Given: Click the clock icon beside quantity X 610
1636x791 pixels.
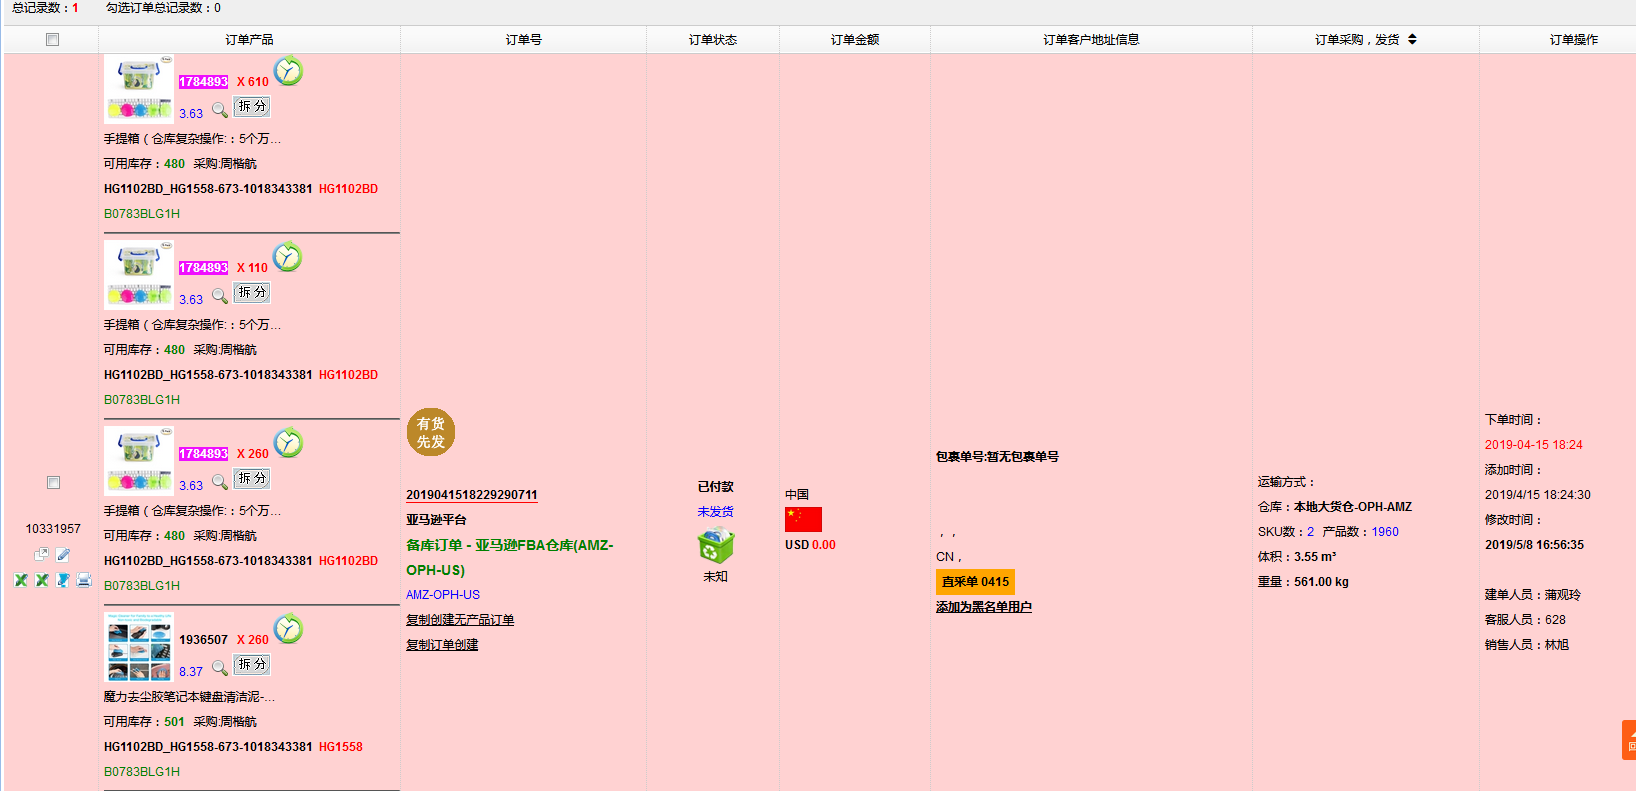Looking at the screenshot, I should 288,72.
